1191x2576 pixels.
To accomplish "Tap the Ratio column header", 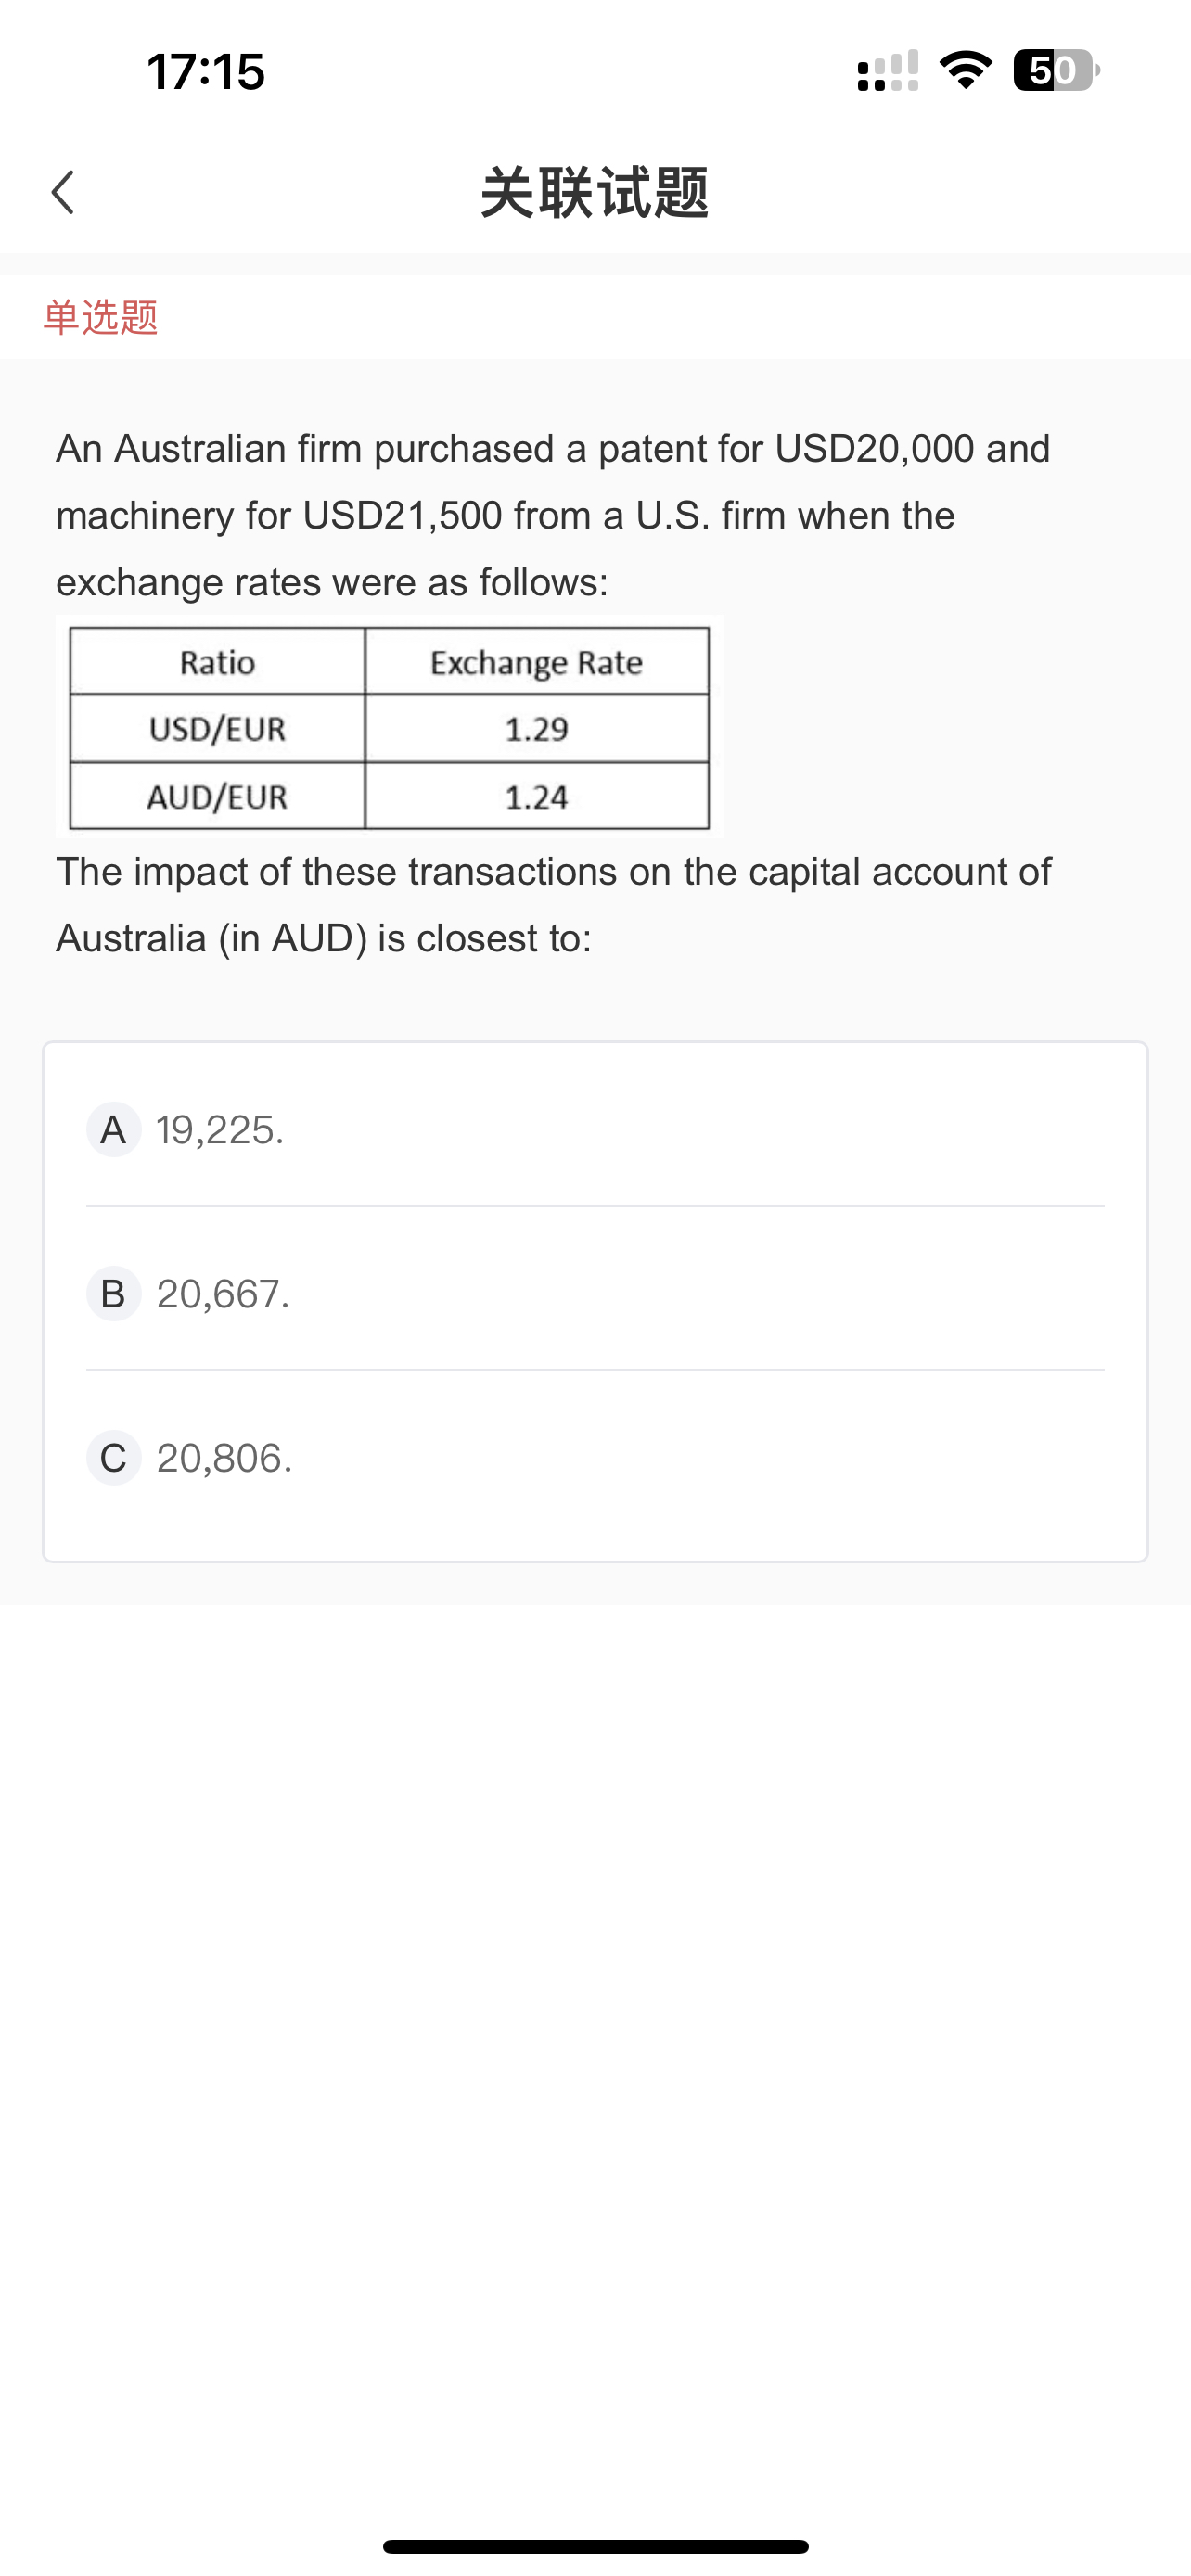I will click(x=217, y=662).
